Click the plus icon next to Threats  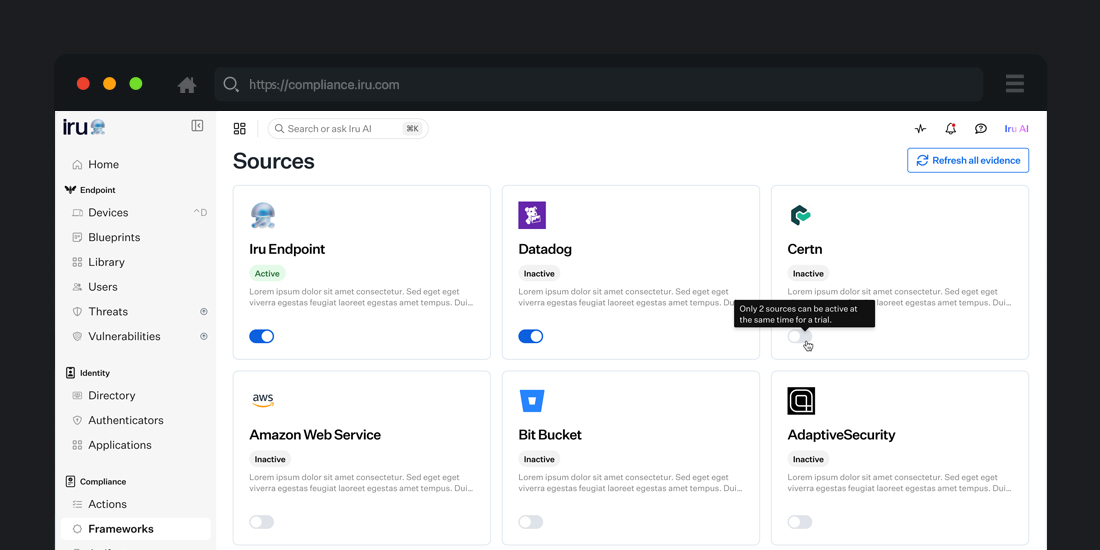click(203, 311)
